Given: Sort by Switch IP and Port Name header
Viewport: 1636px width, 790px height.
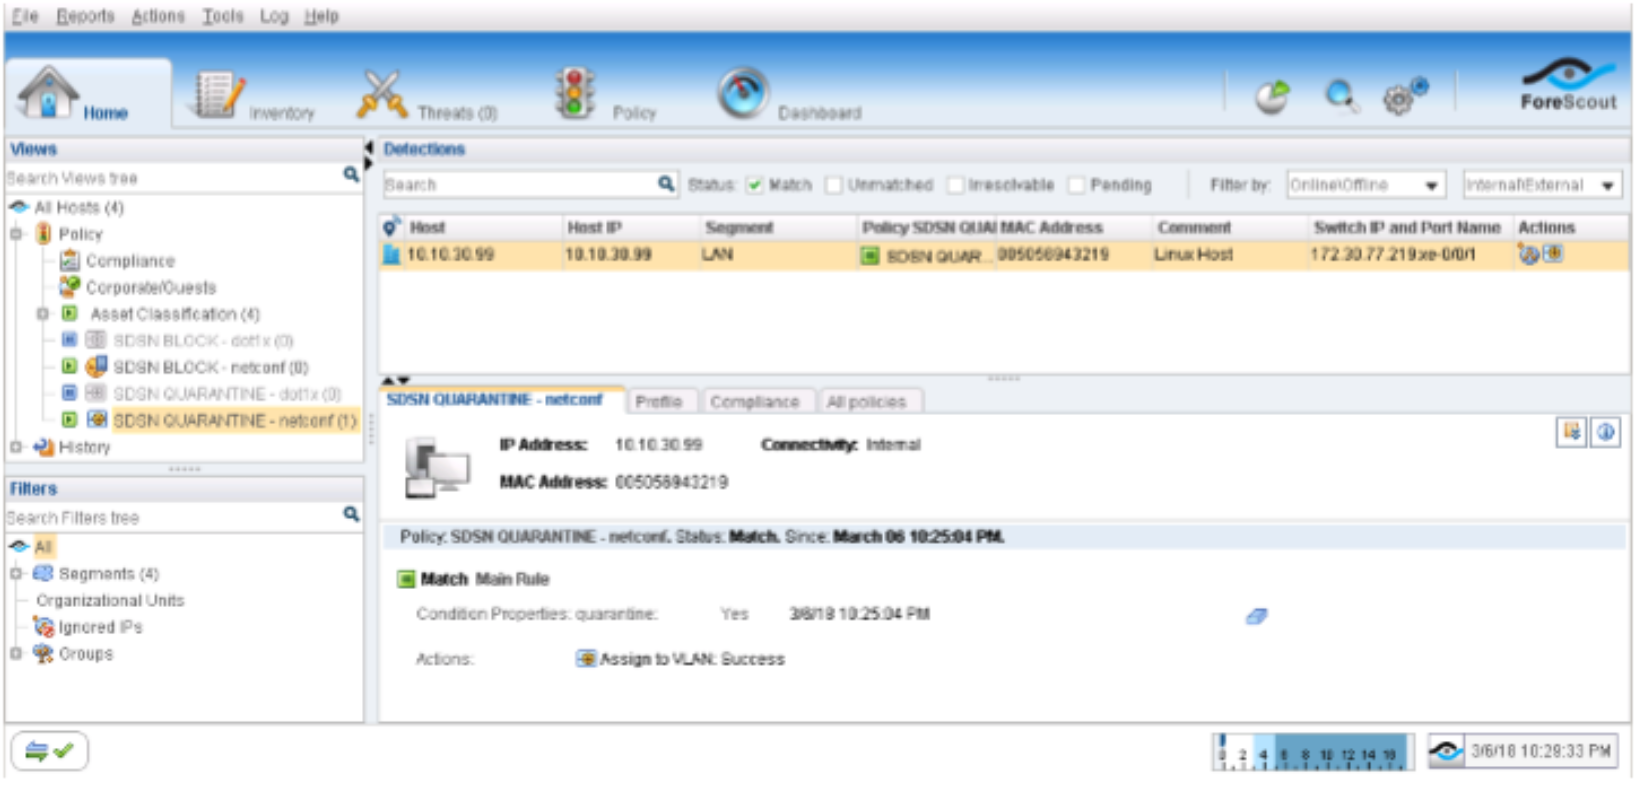Looking at the screenshot, I should (1408, 227).
